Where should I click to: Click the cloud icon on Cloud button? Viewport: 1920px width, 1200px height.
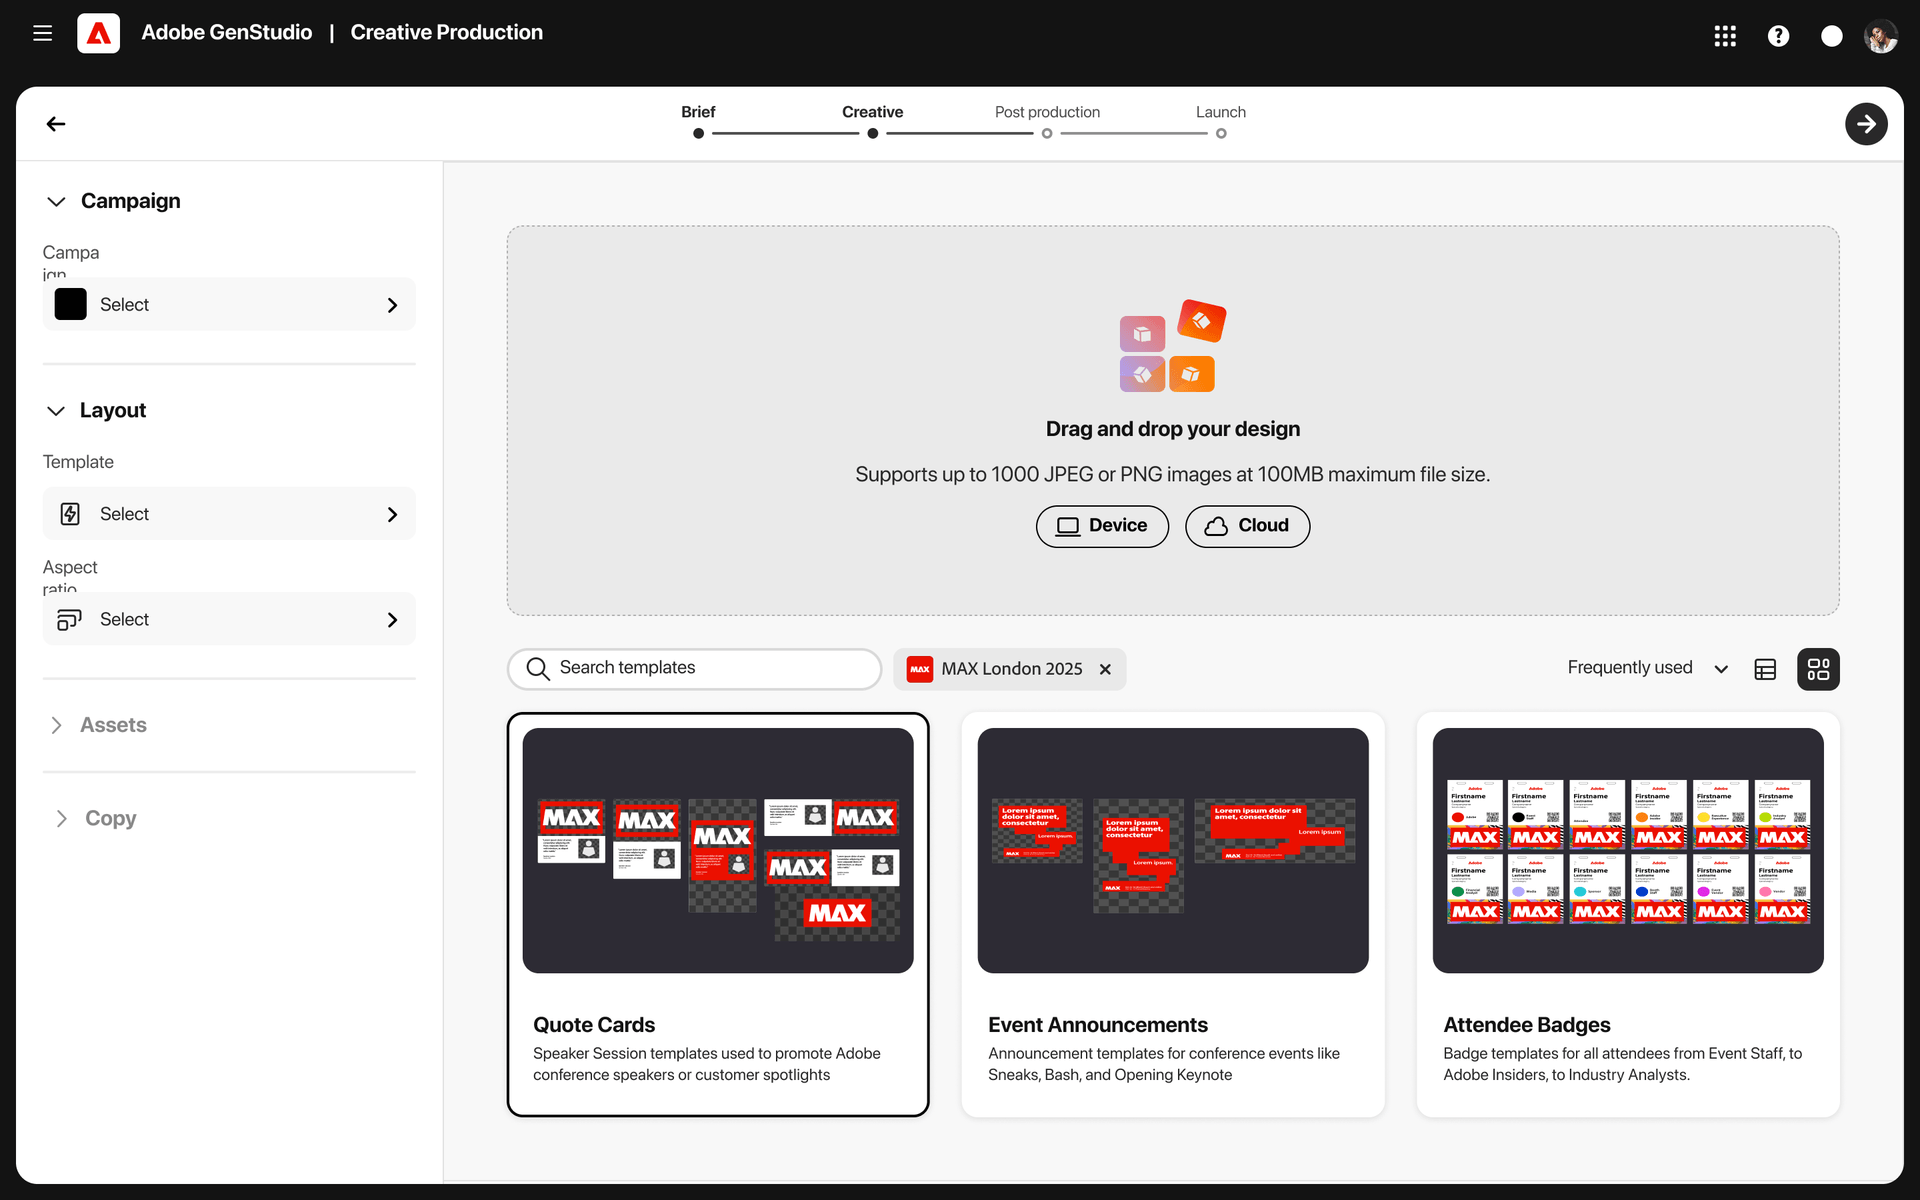[1216, 526]
